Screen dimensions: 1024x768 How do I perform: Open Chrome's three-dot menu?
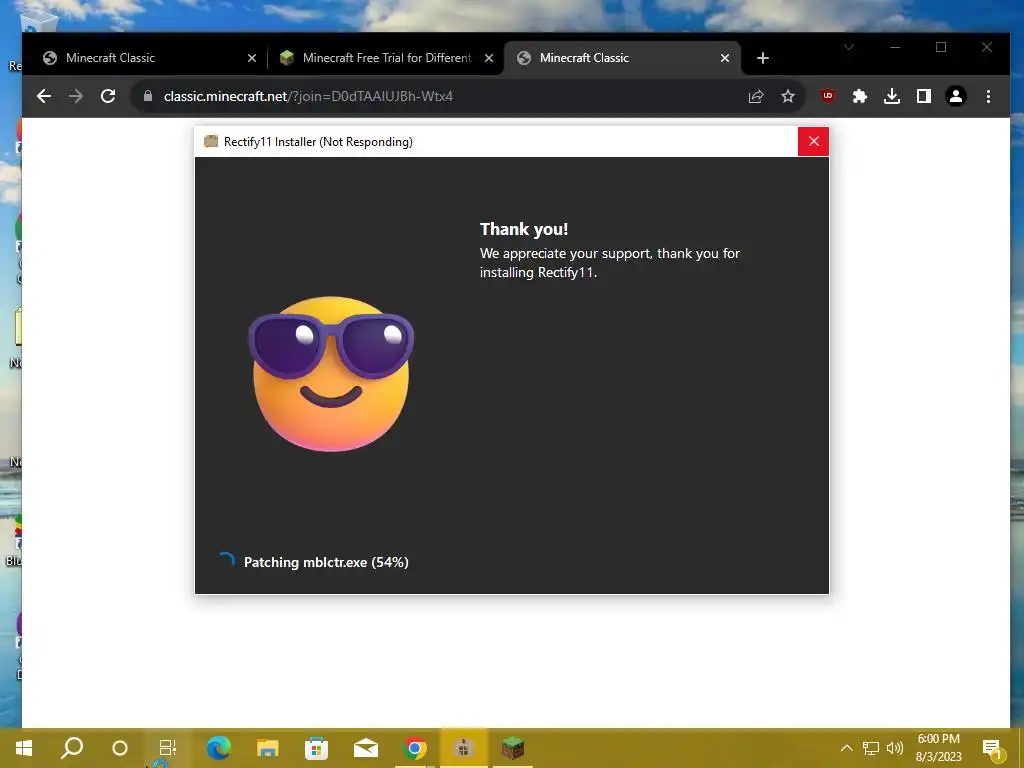tap(988, 97)
